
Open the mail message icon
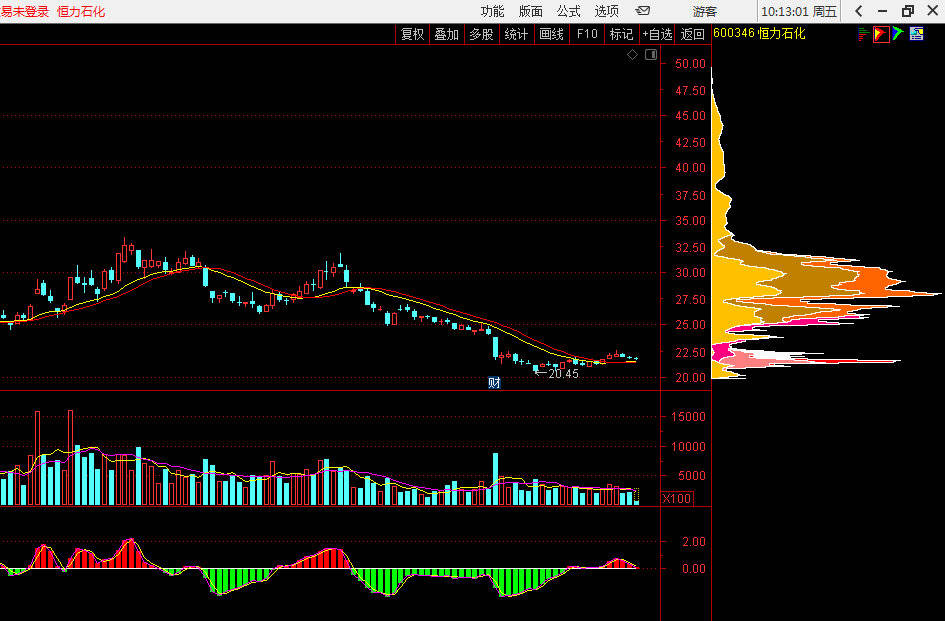(642, 11)
